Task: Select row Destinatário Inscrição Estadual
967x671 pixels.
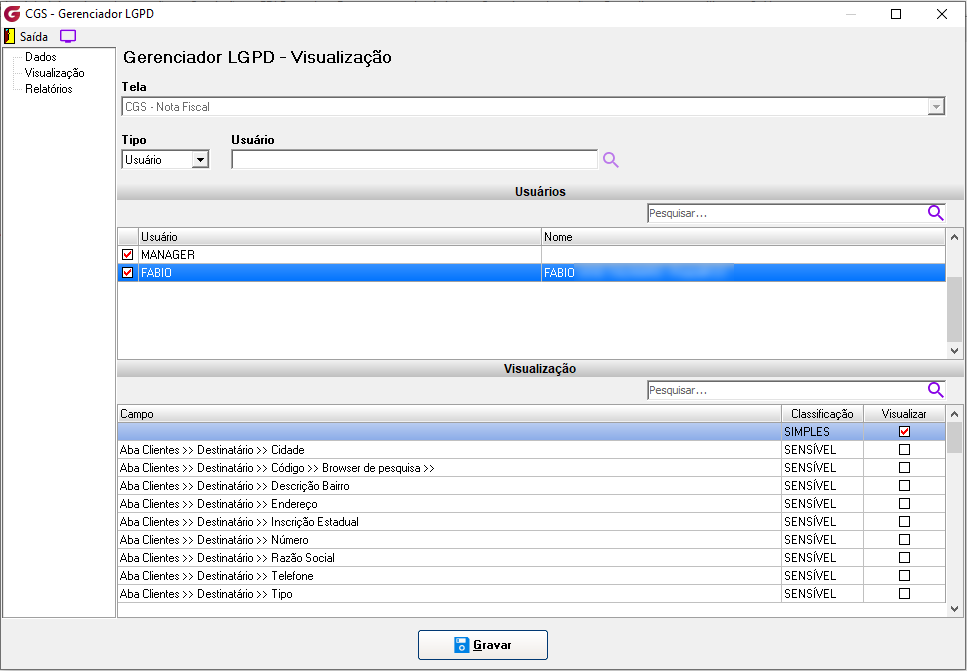Action: pos(532,522)
